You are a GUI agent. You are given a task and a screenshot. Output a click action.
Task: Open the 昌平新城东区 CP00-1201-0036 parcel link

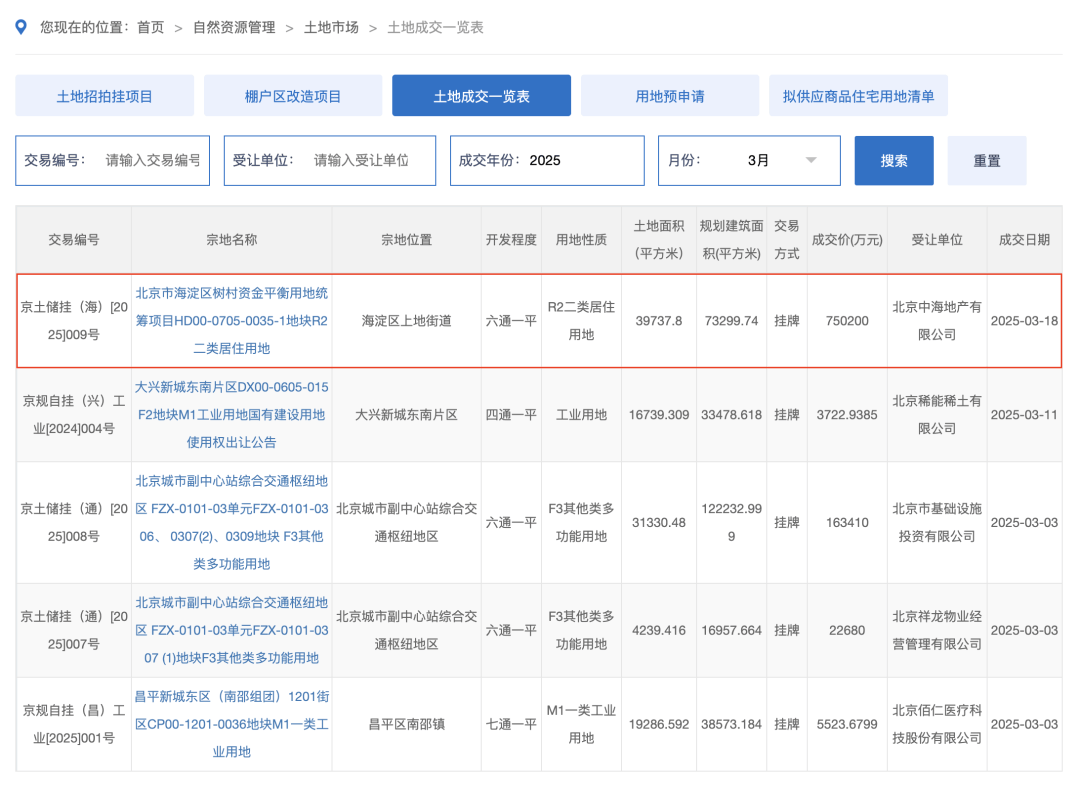coord(231,724)
